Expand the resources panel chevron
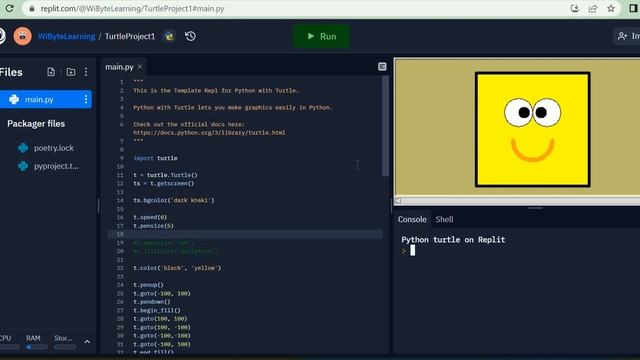640x360 pixels. pyautogui.click(x=87, y=342)
